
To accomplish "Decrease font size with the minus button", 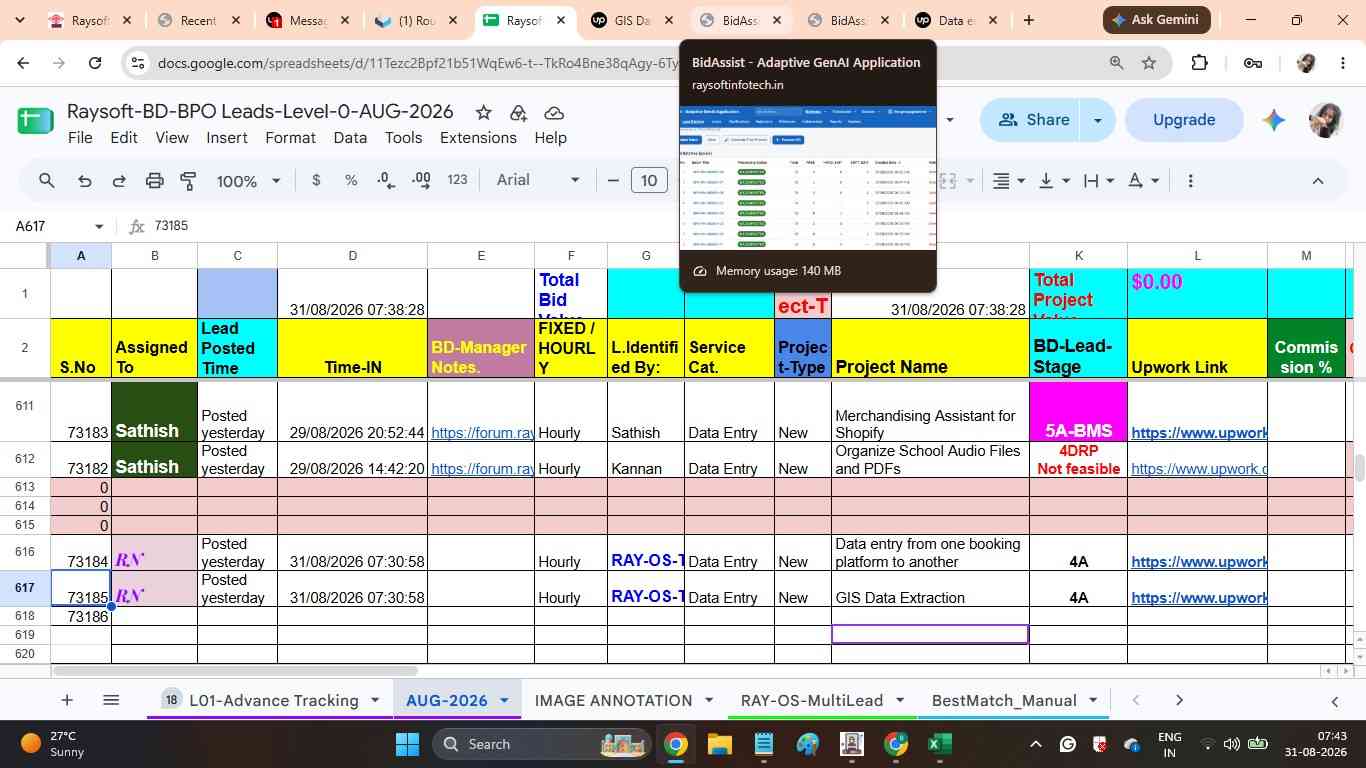I will [x=613, y=181].
